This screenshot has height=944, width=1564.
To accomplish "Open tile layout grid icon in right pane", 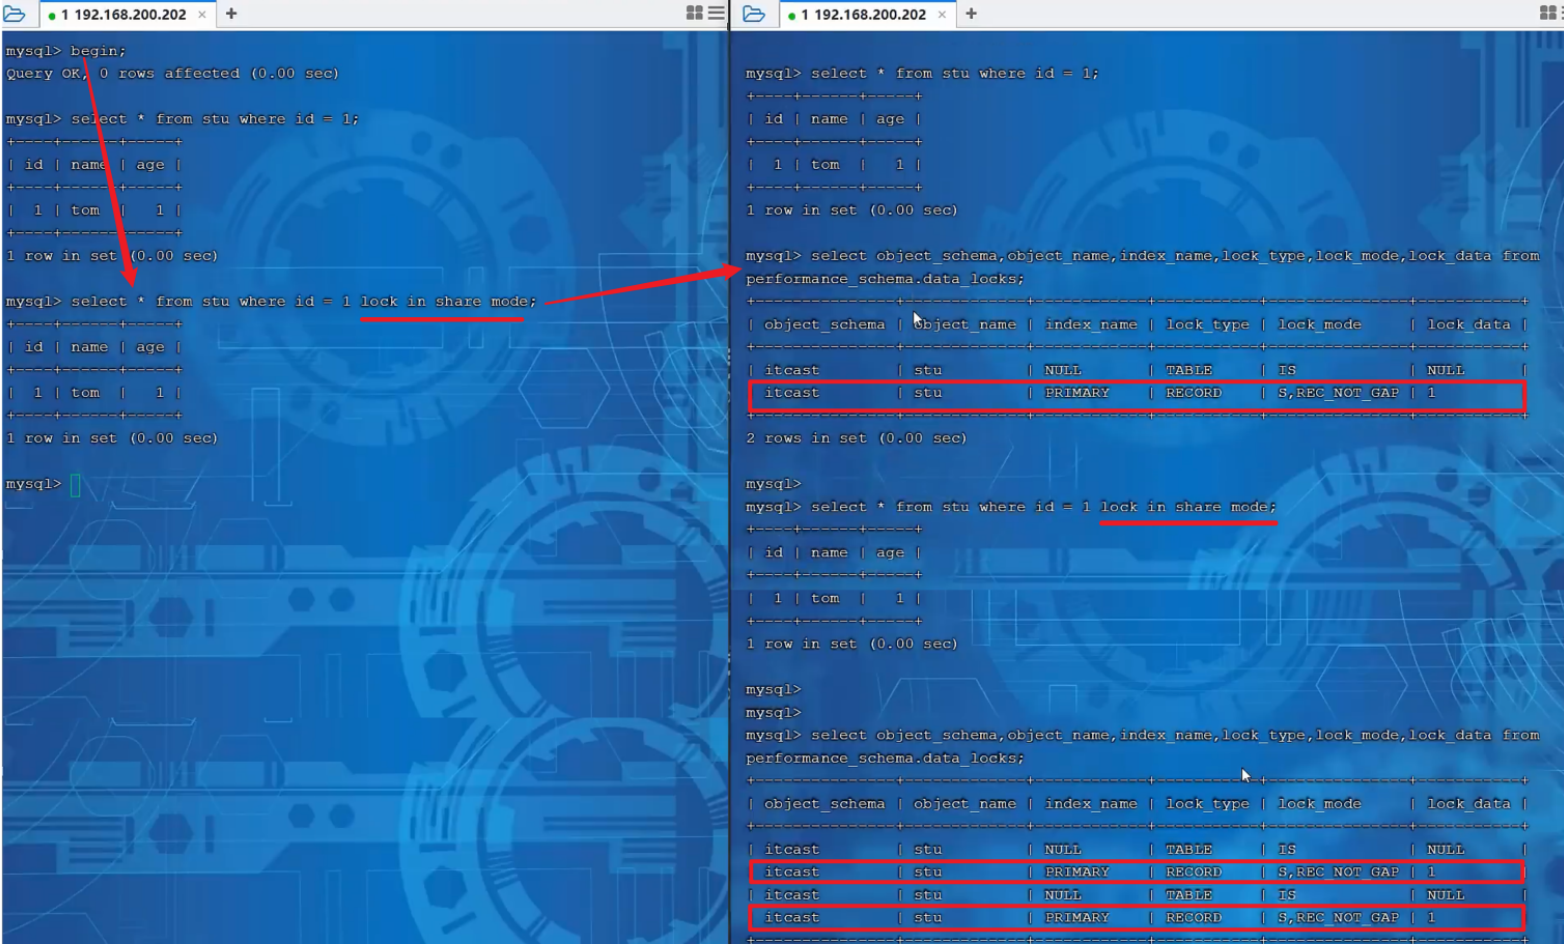I will 1549,13.
